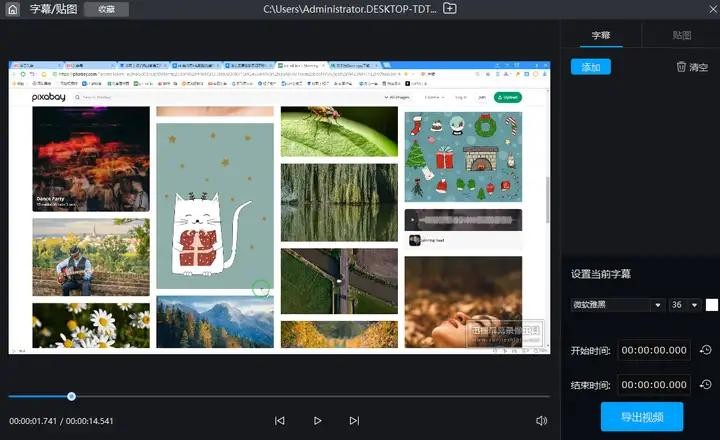Screen dimensions: 720x440
Task: Switch to the 字幕 tab
Action: 601,35
